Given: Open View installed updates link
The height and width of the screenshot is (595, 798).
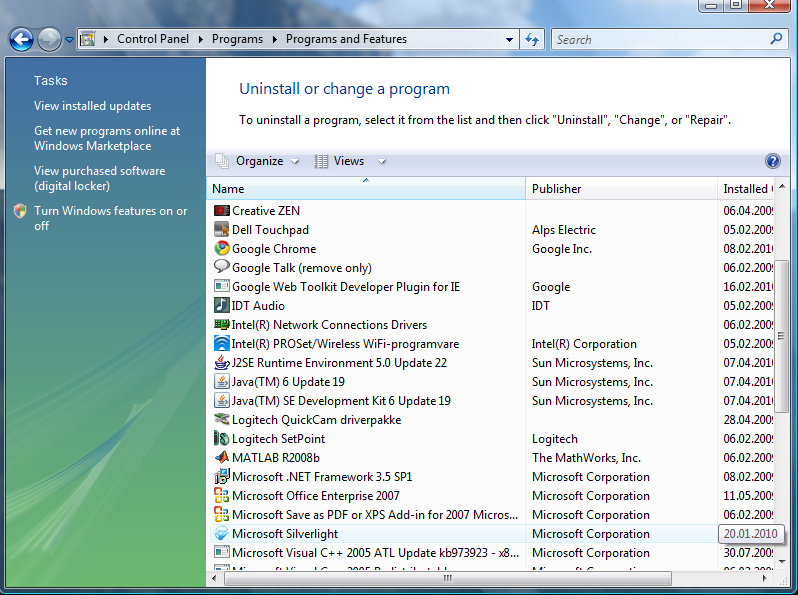Looking at the screenshot, I should point(93,106).
